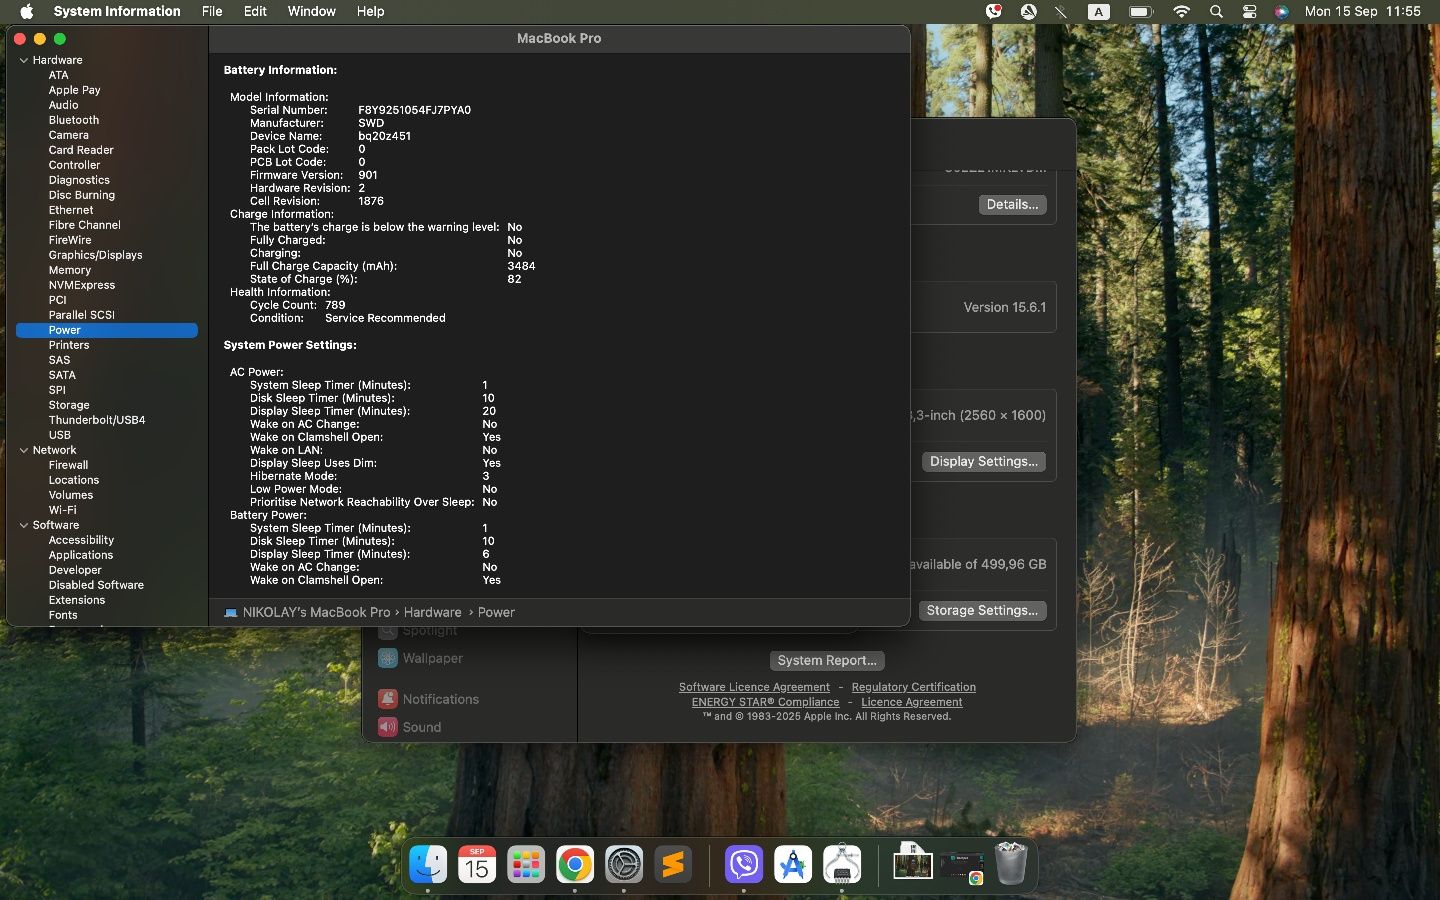The image size is (1440, 900).
Task: Open Finder from the Dock
Action: pyautogui.click(x=428, y=865)
